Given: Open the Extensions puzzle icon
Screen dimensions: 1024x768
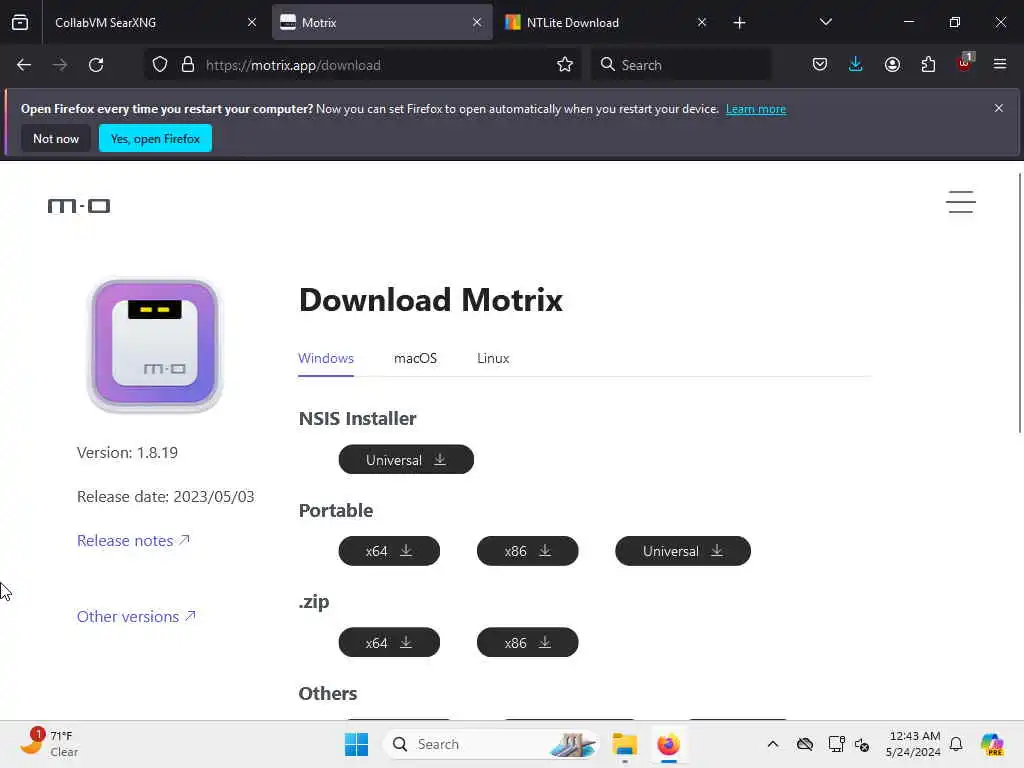Looking at the screenshot, I should (928, 65).
